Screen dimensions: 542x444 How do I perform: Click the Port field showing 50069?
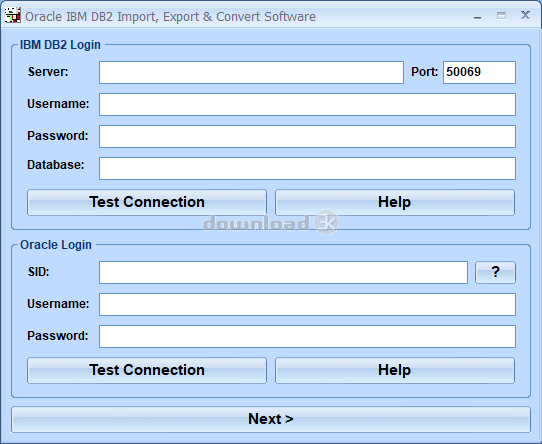[x=479, y=72]
